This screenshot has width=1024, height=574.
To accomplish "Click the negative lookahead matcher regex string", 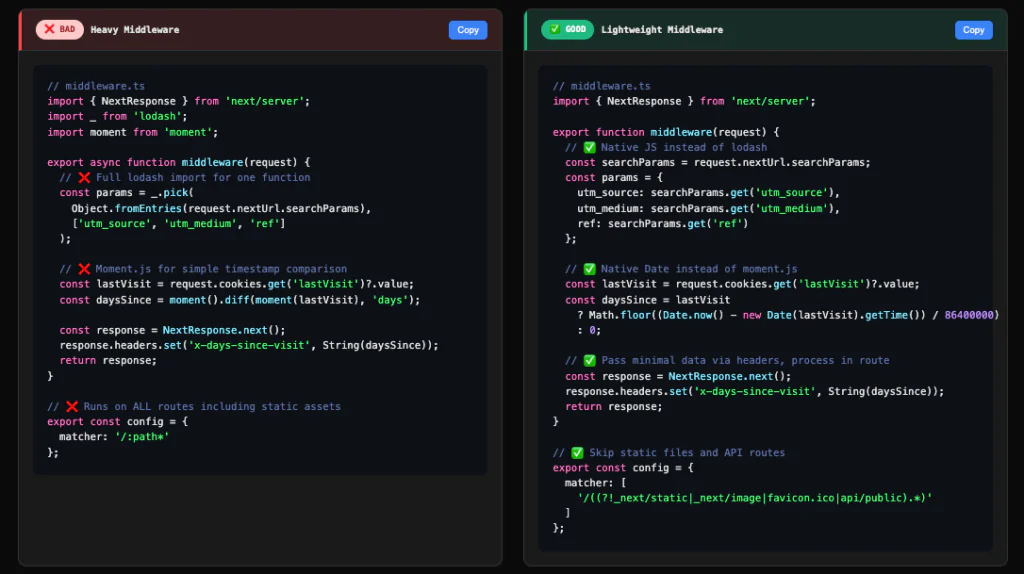I will 754,498.
